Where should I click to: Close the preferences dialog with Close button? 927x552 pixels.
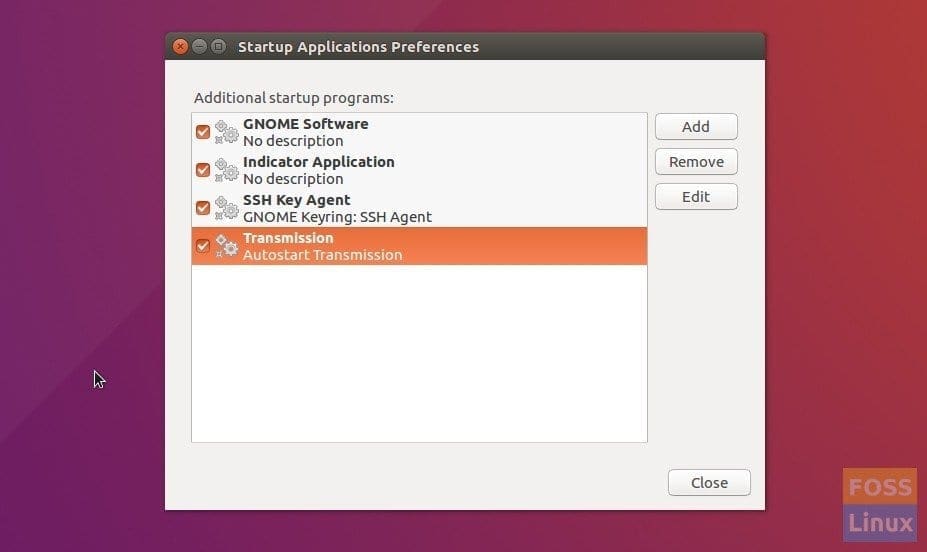point(709,482)
